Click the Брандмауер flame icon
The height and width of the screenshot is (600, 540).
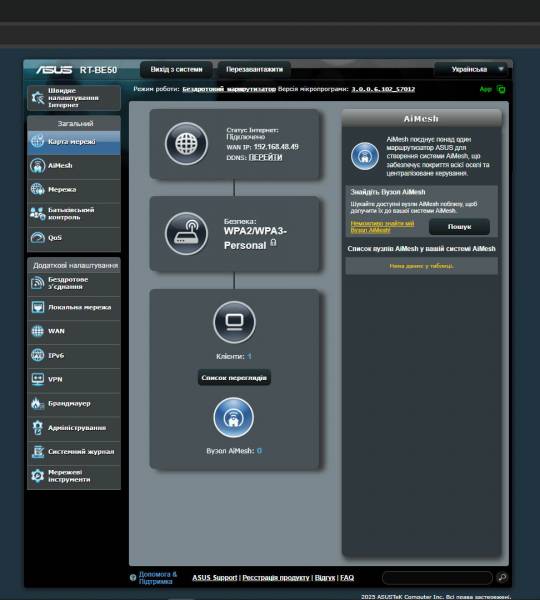pos(37,403)
